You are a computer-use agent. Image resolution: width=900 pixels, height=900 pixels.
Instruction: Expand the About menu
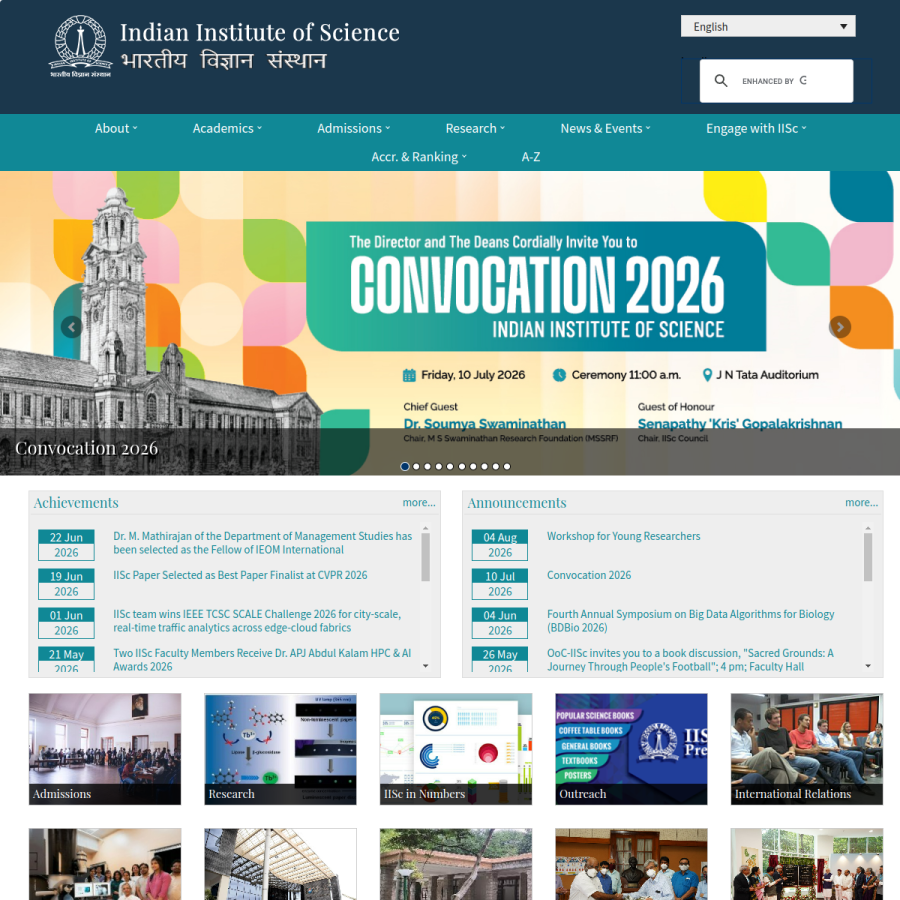tap(116, 128)
